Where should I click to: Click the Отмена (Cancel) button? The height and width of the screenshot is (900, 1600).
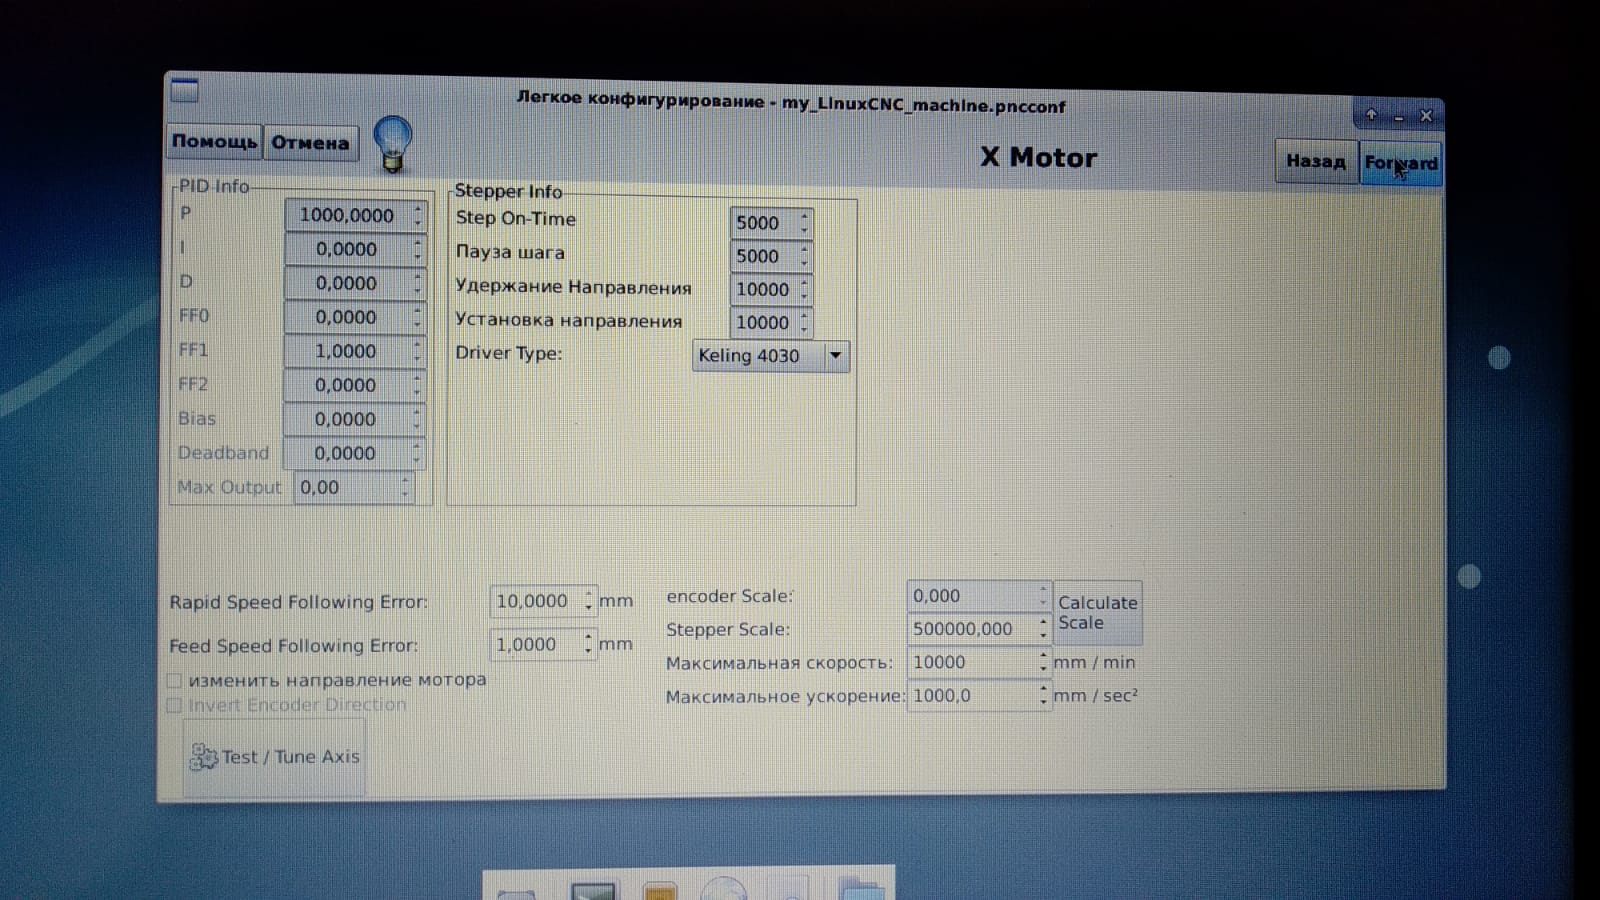[x=310, y=142]
